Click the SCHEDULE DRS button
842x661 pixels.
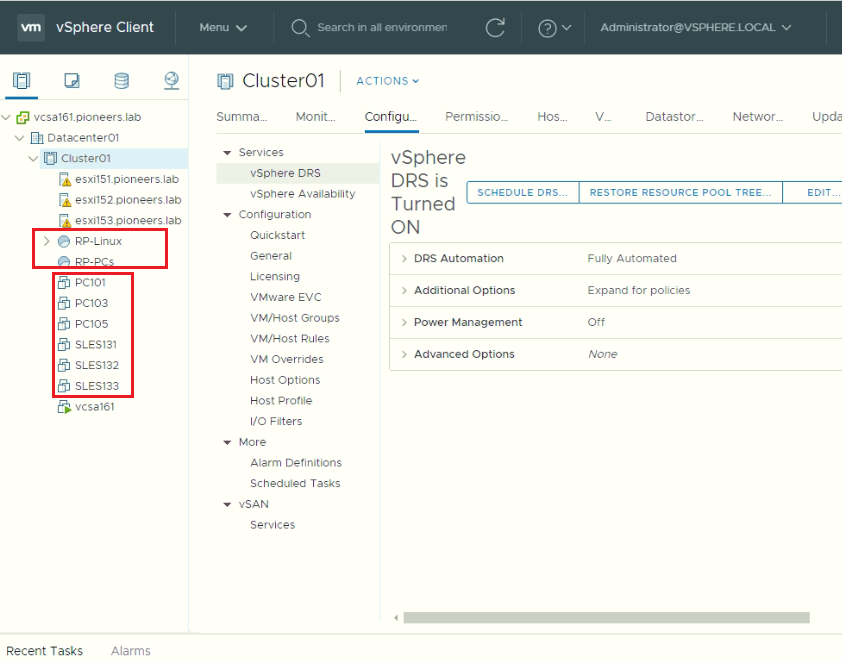(522, 193)
